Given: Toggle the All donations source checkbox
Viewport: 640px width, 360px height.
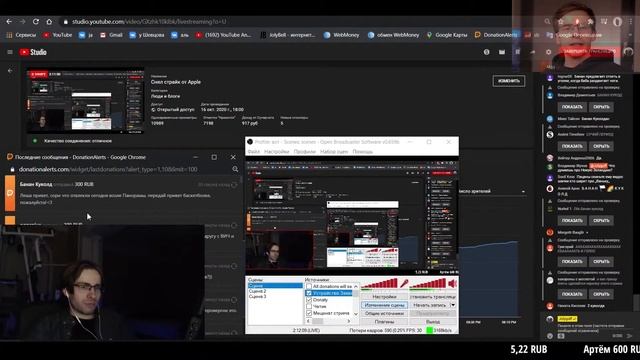Looking at the screenshot, I should click(309, 287).
